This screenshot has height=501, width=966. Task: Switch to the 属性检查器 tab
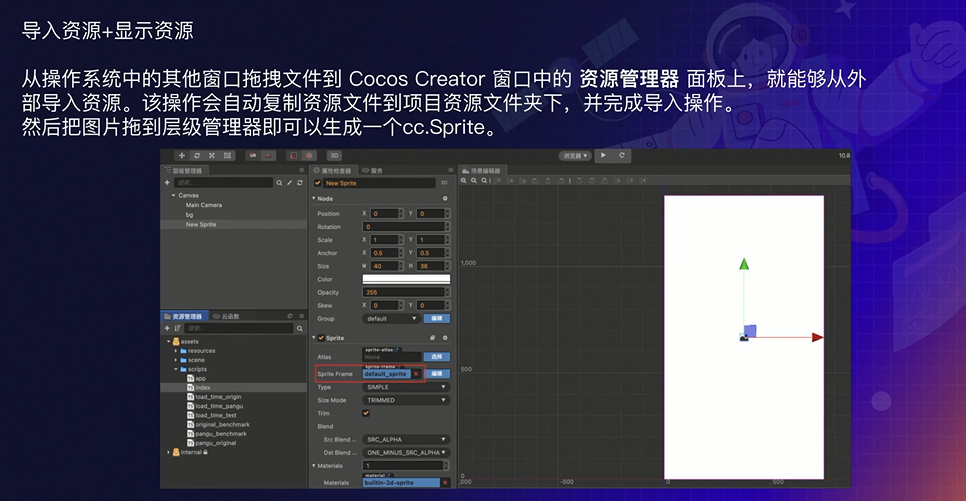pyautogui.click(x=333, y=171)
